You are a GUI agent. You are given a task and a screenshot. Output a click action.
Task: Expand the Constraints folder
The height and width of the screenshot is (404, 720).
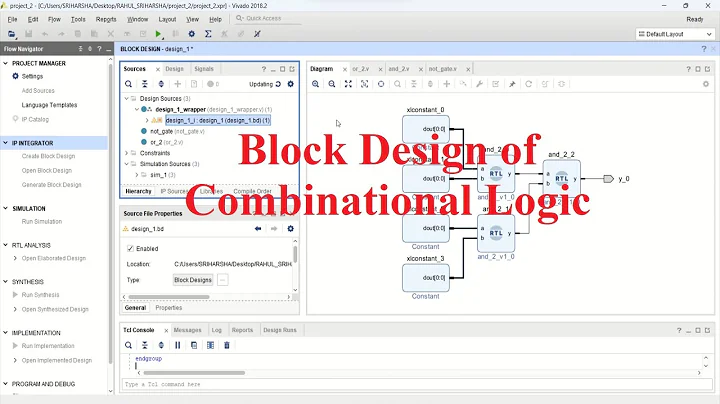pos(127,153)
